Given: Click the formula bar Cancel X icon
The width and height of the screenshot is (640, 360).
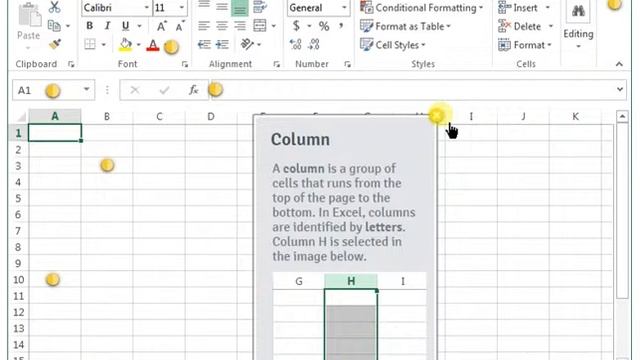Looking at the screenshot, I should (x=135, y=90).
